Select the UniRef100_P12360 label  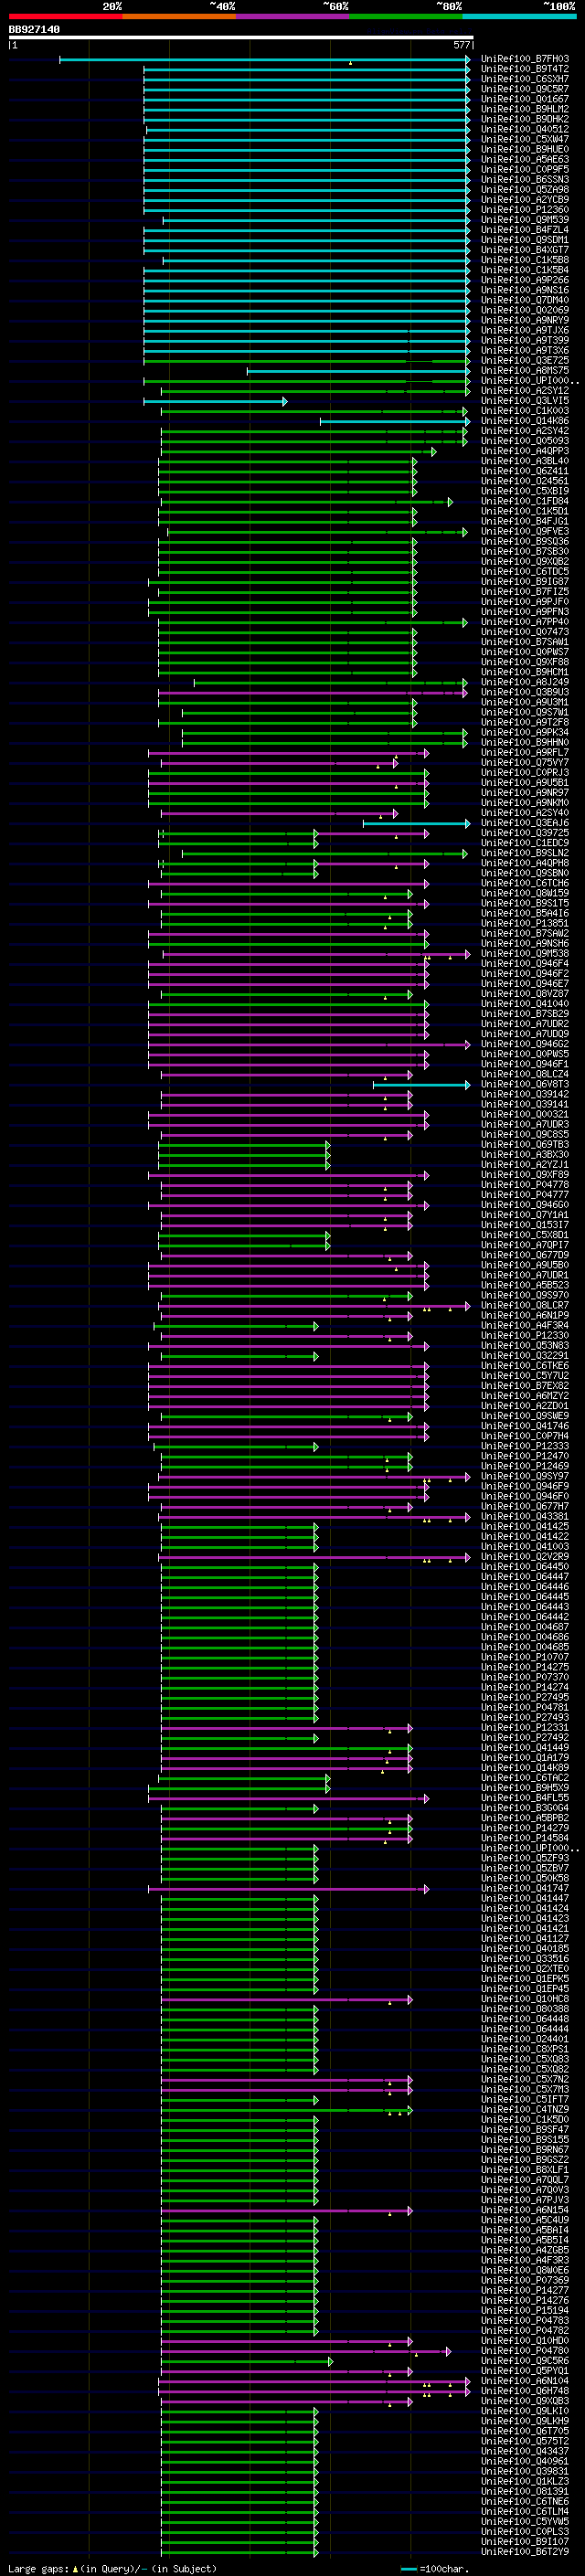pos(524,210)
